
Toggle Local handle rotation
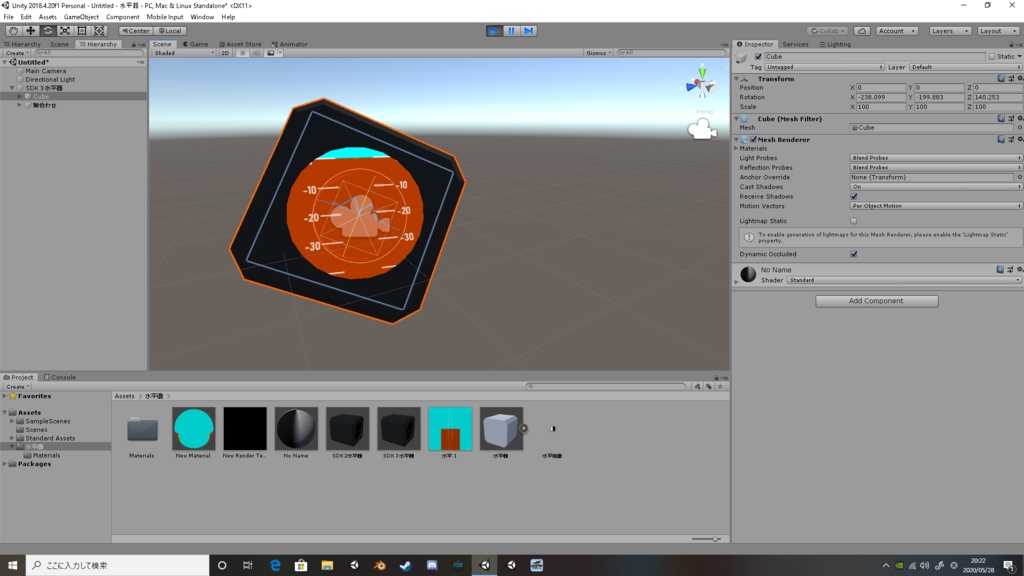[170, 31]
